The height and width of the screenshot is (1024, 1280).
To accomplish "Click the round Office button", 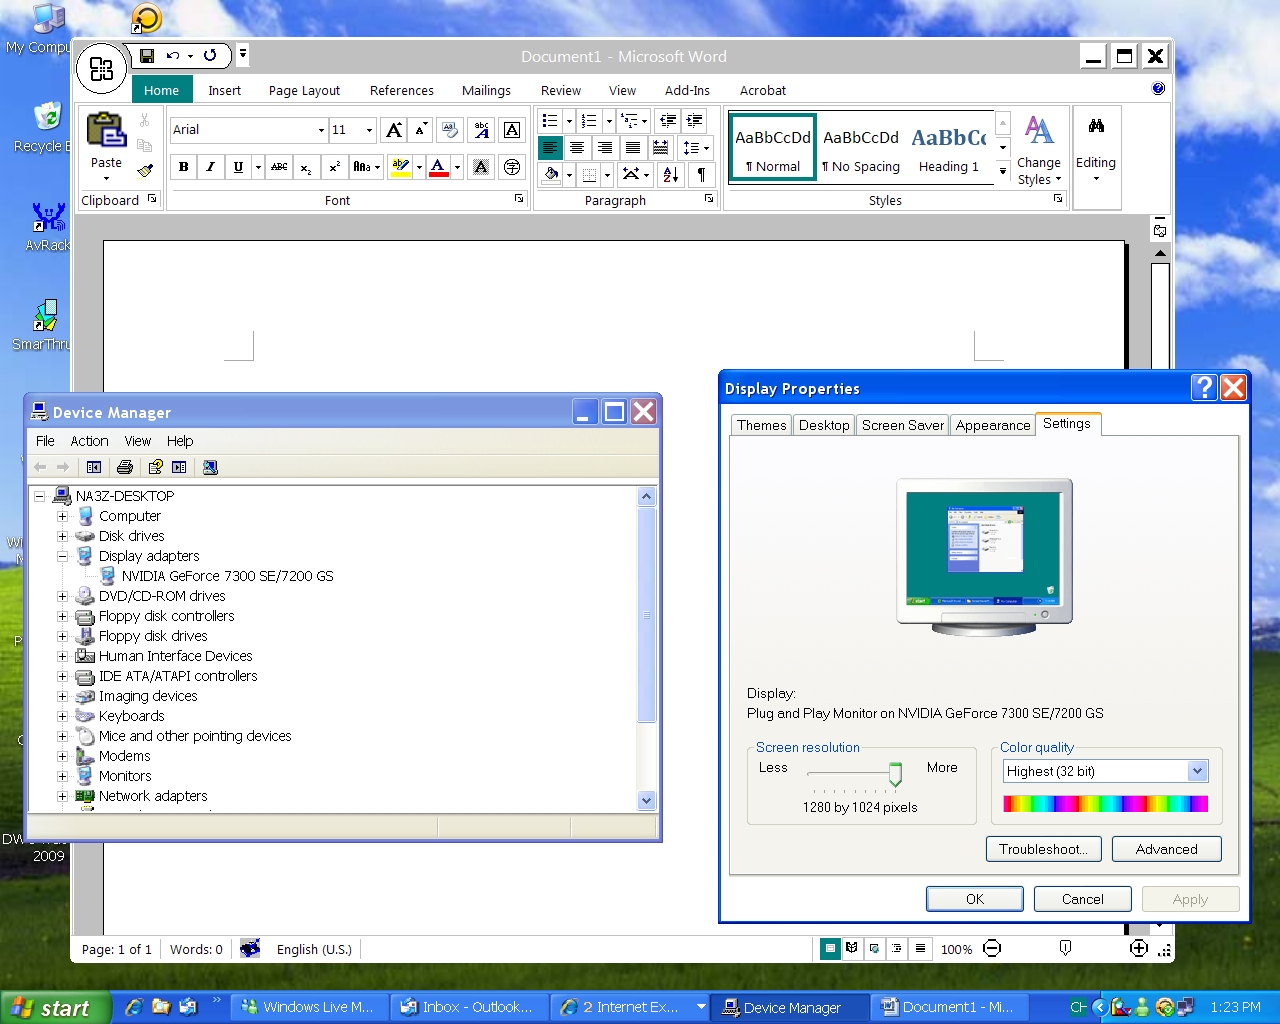I will coord(101,69).
